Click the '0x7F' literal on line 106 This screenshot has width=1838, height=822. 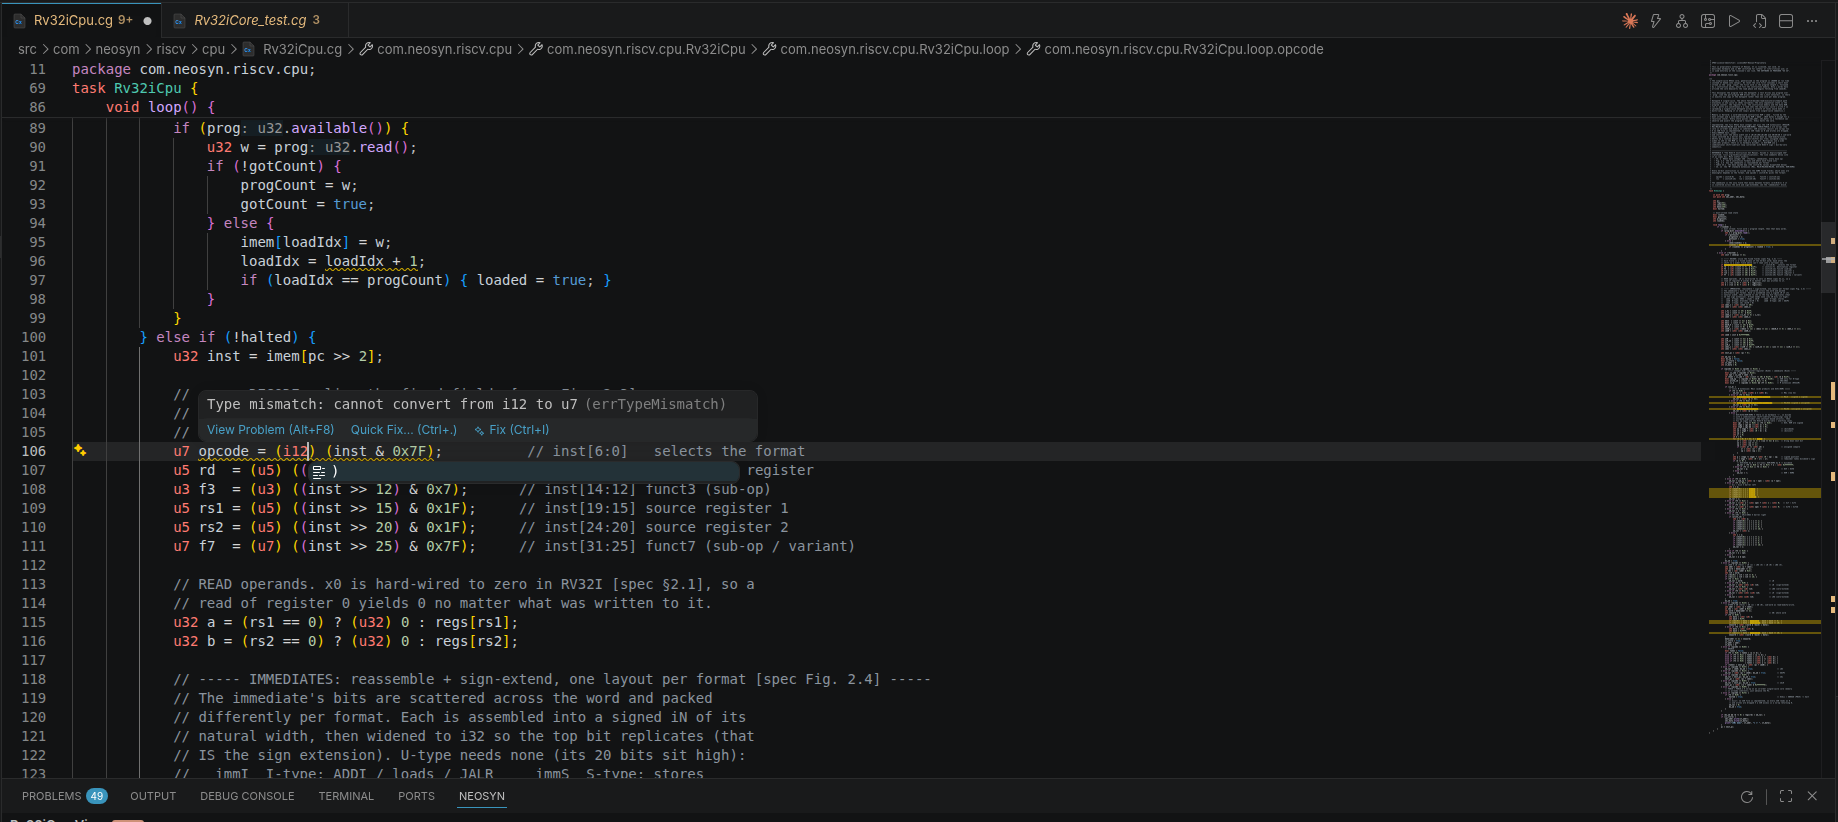(409, 451)
